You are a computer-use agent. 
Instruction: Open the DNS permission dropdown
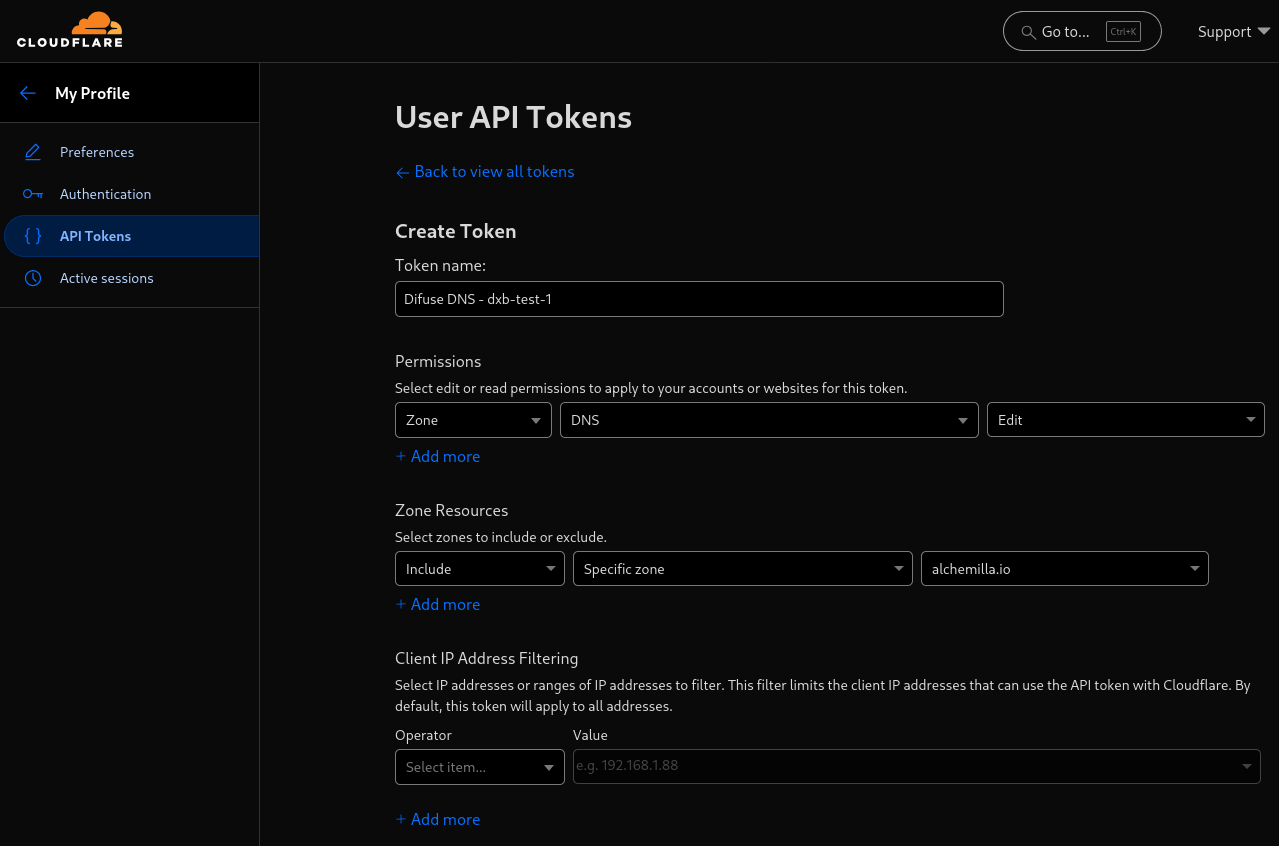(769, 420)
